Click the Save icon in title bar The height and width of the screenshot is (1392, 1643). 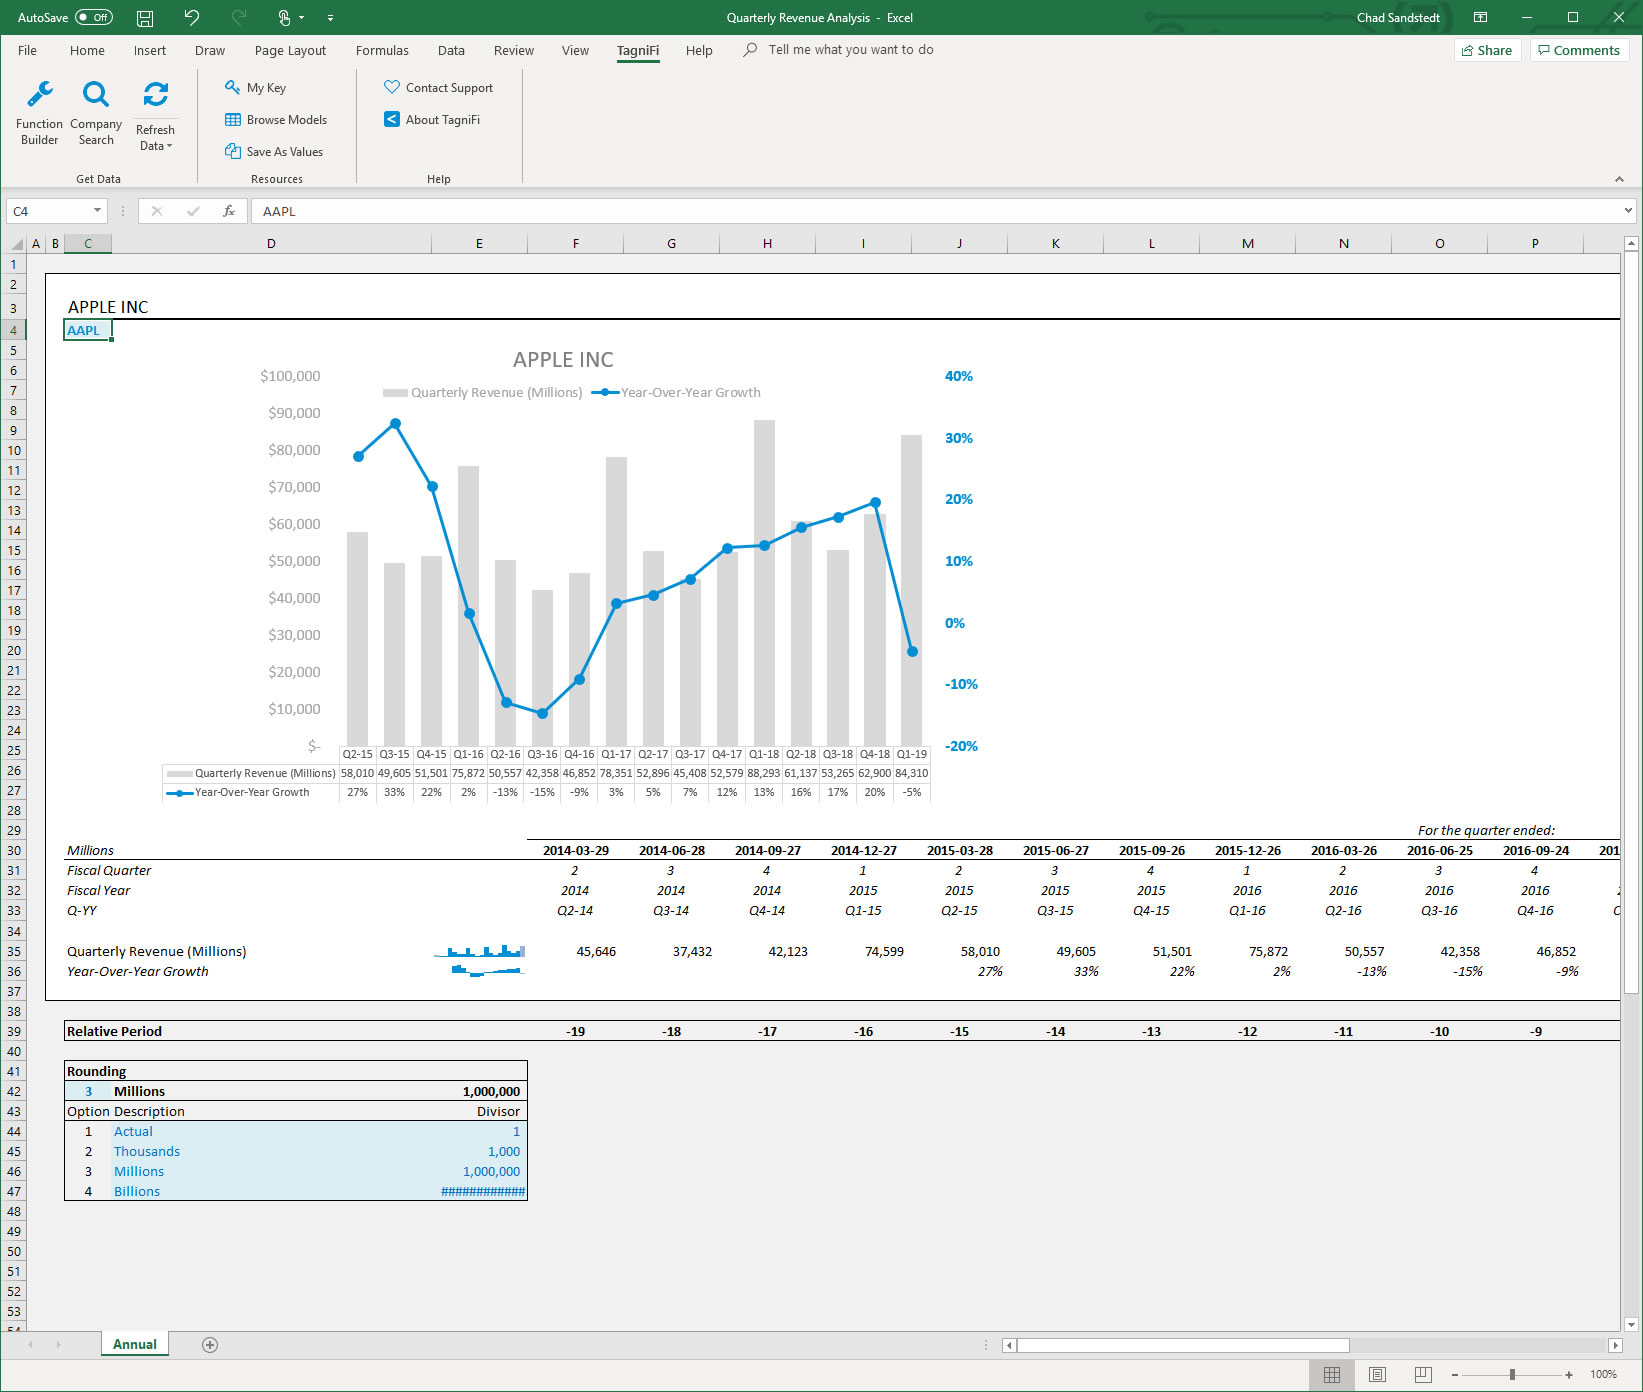(x=145, y=18)
